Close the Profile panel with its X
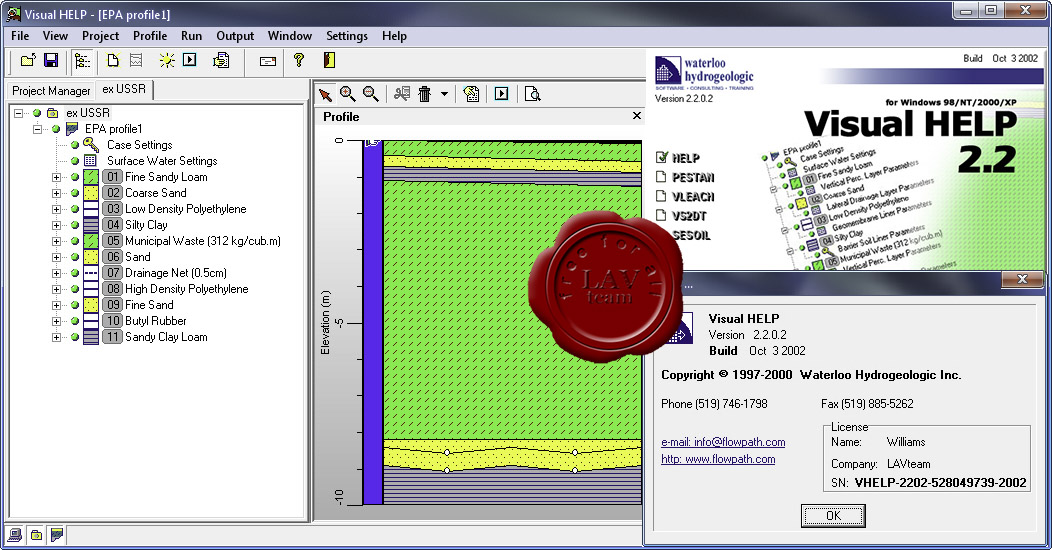Image resolution: width=1052 pixels, height=550 pixels. coord(637,116)
